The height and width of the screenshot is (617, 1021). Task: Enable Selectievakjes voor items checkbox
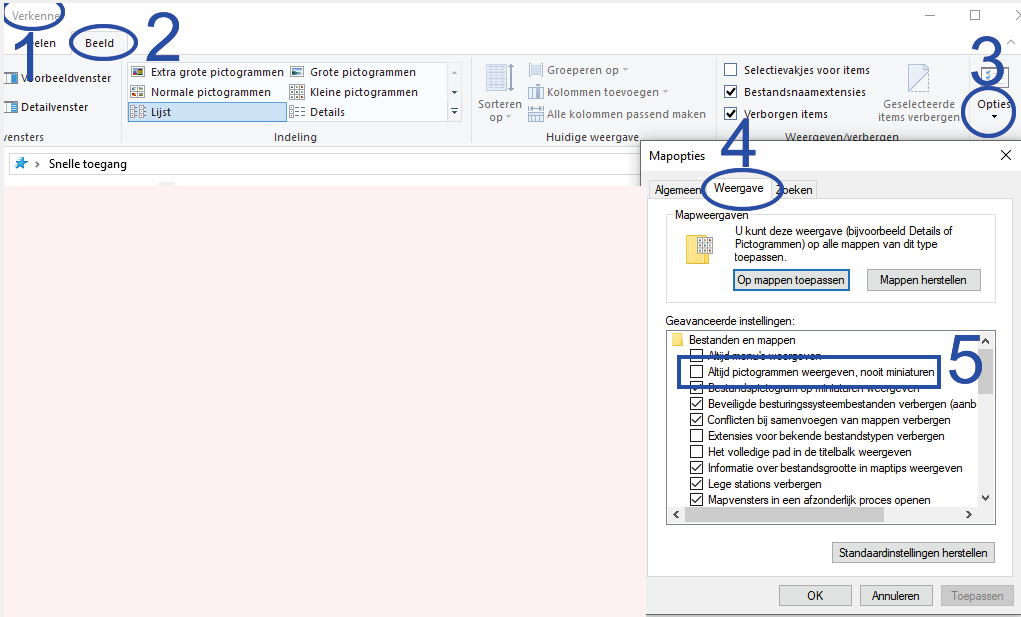731,70
